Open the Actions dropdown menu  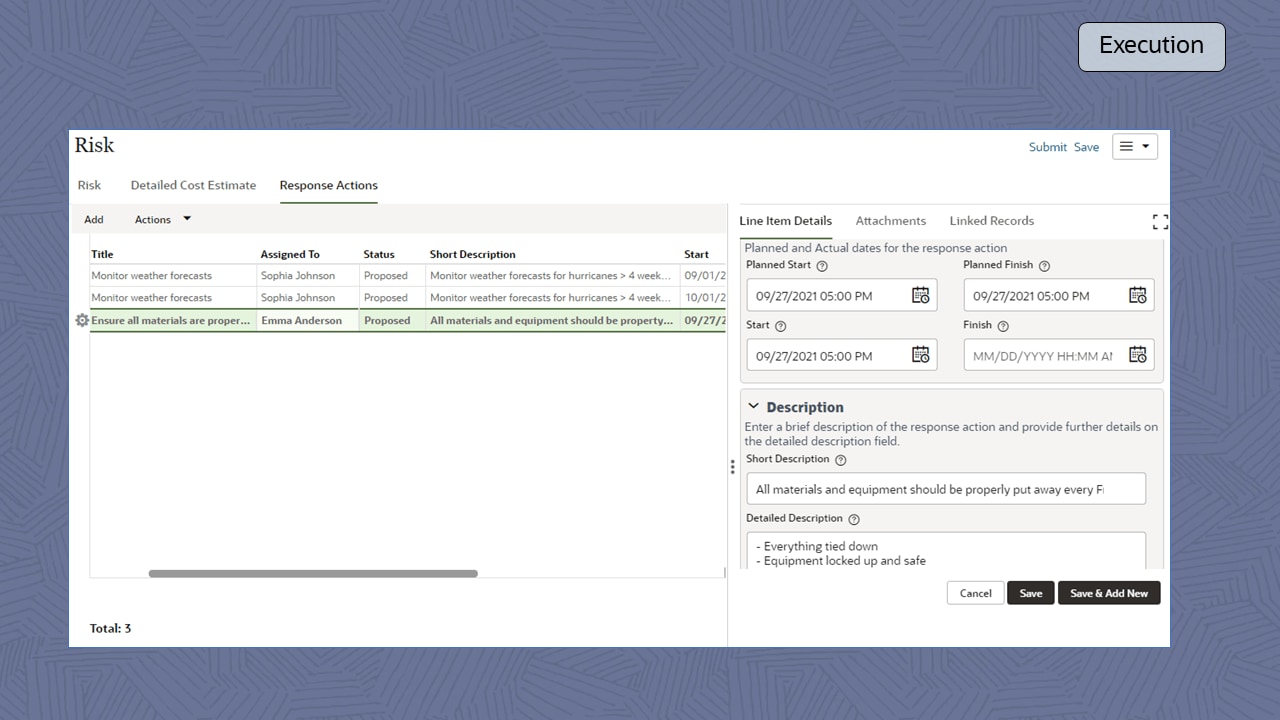click(x=162, y=220)
